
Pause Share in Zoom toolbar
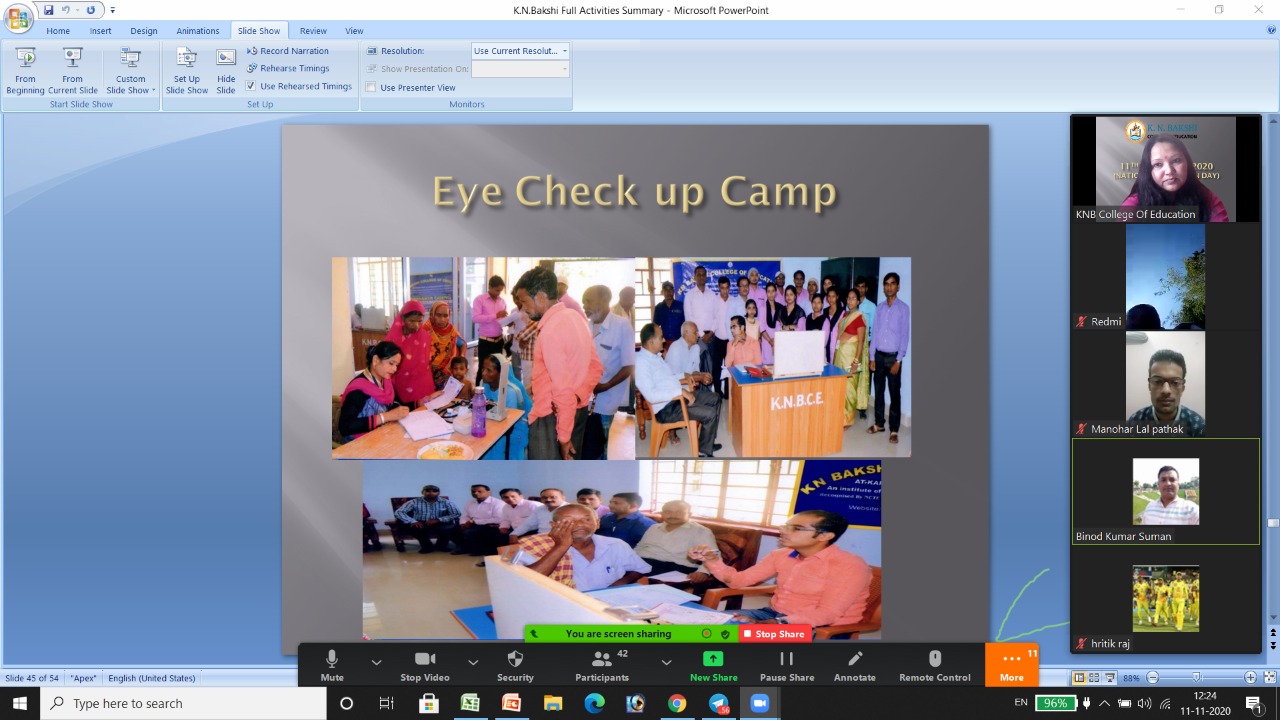tap(787, 665)
